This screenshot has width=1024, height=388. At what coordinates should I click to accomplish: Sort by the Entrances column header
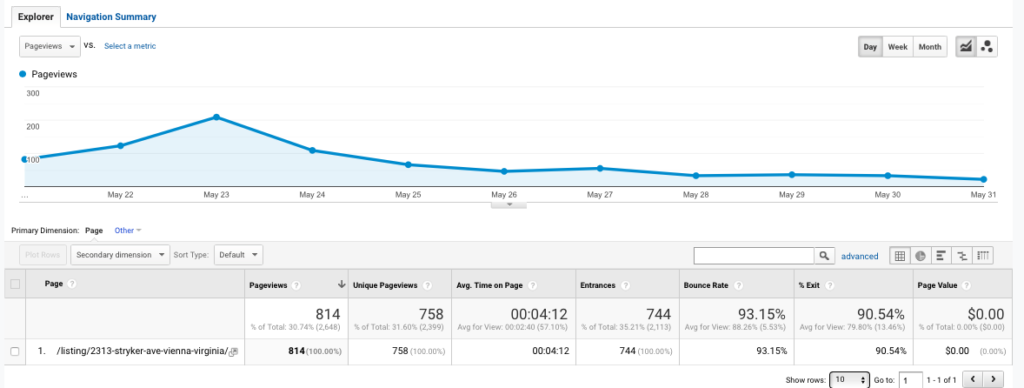(598, 285)
